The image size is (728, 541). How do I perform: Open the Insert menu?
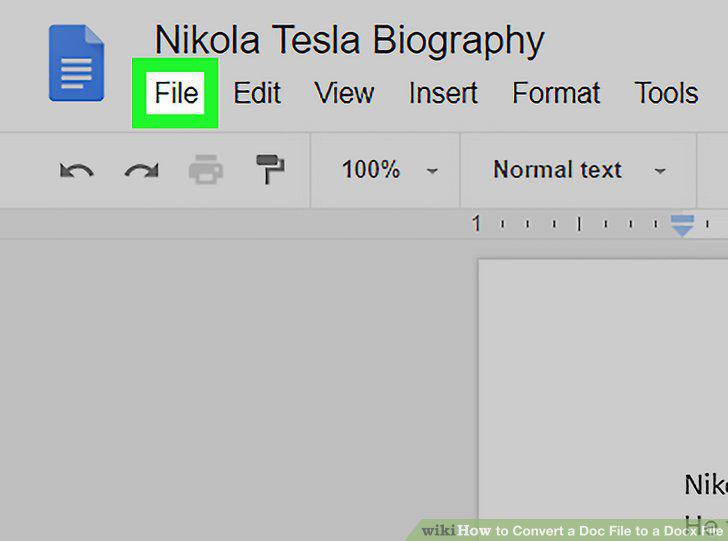pos(443,93)
